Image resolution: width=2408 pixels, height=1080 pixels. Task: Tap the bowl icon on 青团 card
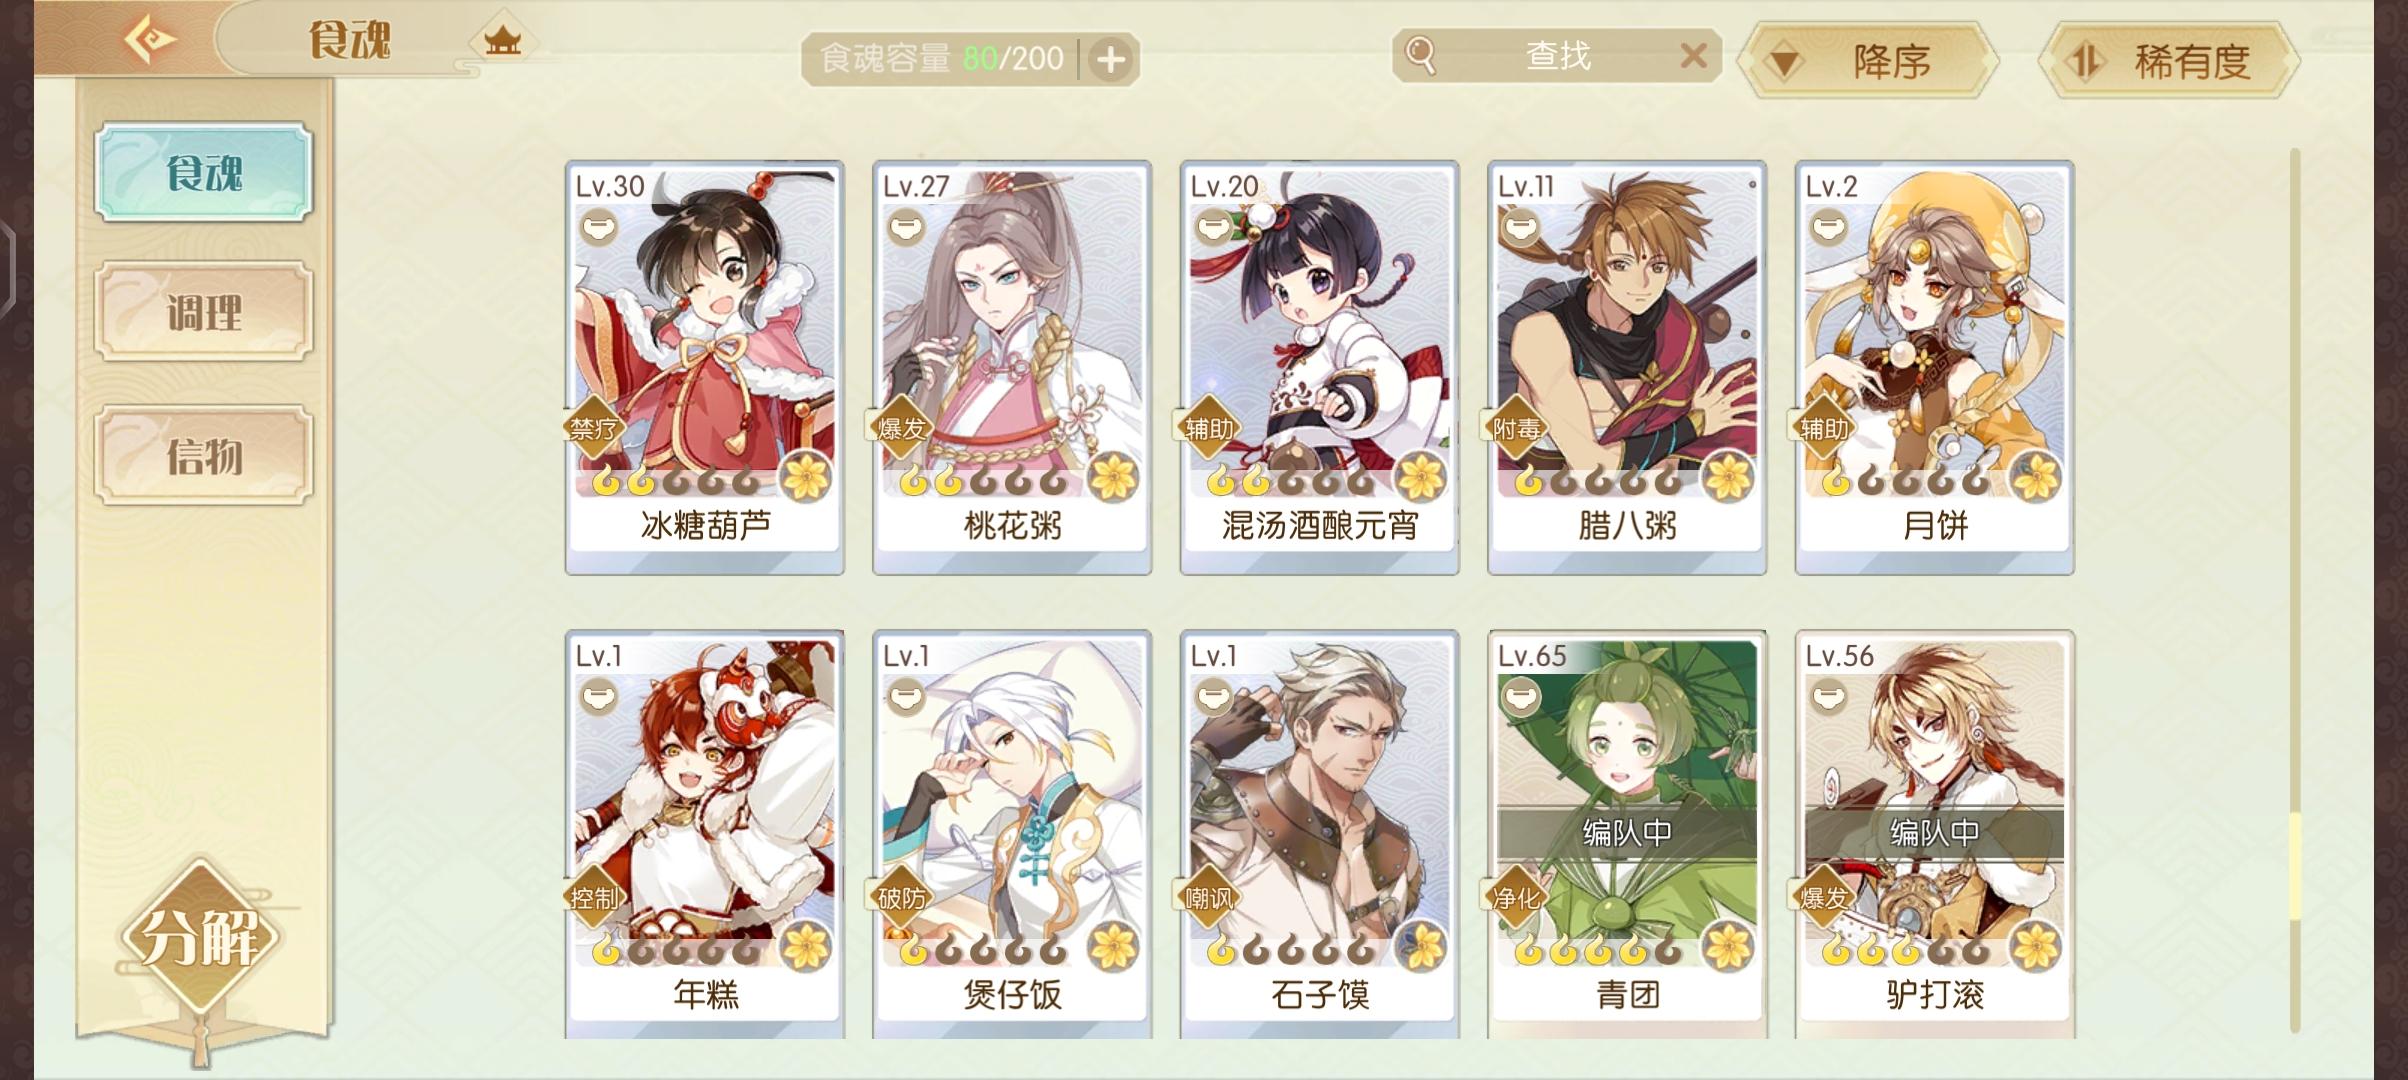(x=1521, y=697)
